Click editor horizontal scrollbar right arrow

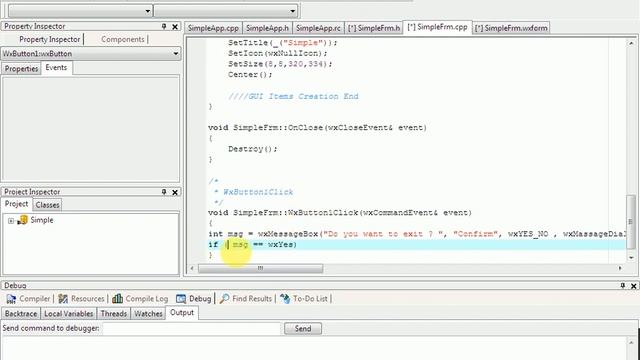coord(620,268)
